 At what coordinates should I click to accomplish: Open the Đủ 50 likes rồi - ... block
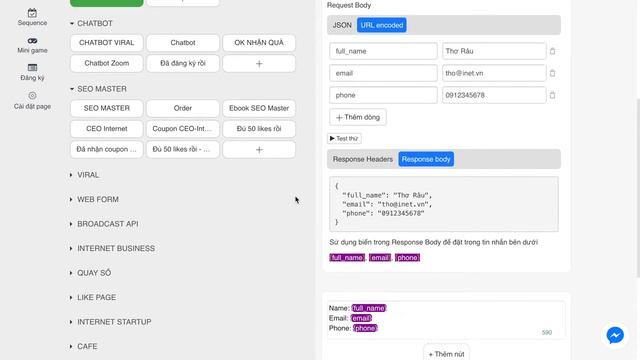183,149
